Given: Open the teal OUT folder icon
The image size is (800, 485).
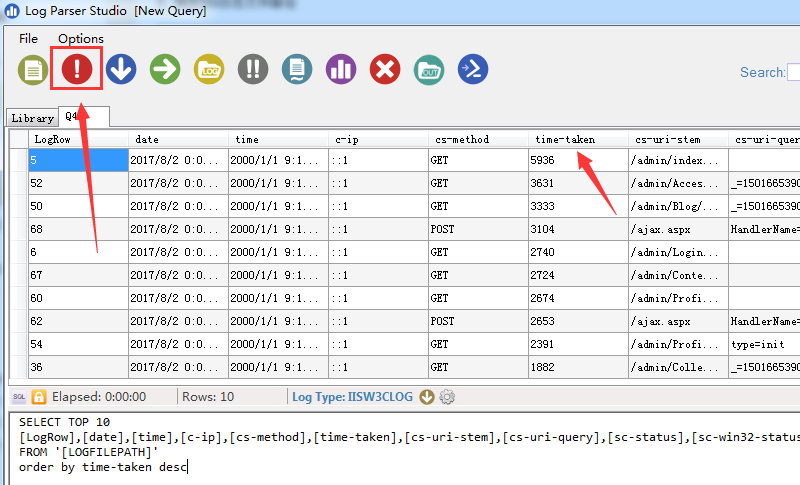Looking at the screenshot, I should [x=429, y=69].
